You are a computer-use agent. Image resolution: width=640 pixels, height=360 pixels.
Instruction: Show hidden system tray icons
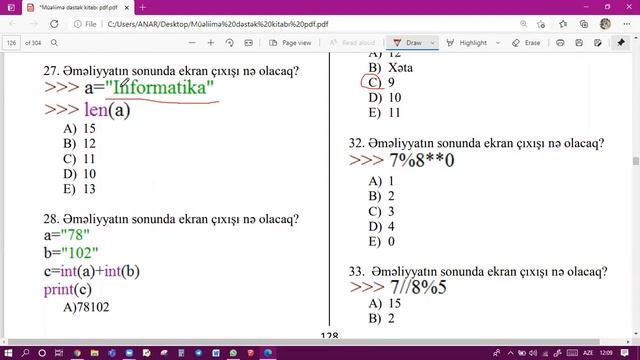510,353
